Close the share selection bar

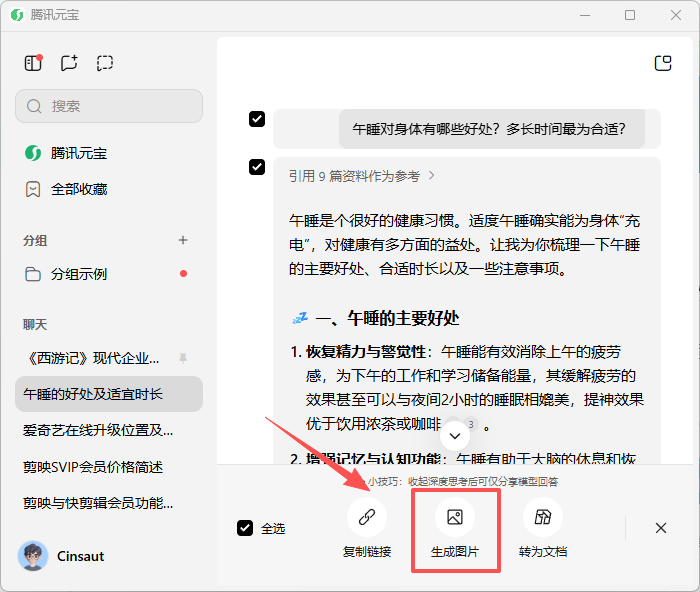click(661, 528)
